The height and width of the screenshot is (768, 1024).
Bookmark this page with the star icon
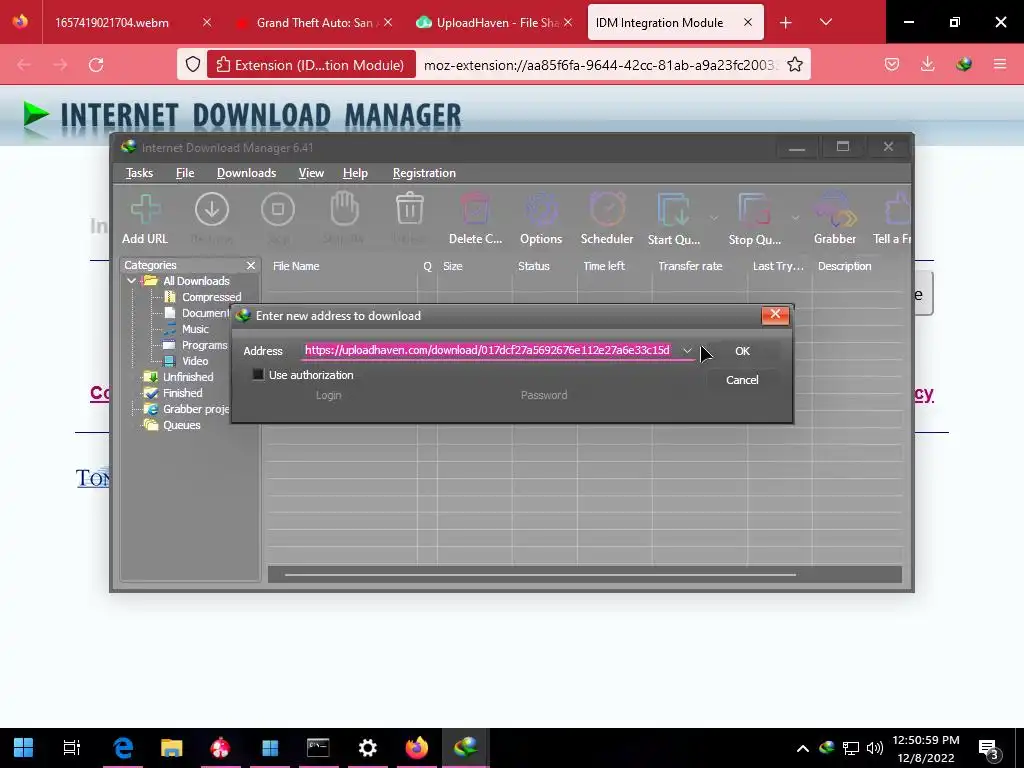pyautogui.click(x=795, y=65)
